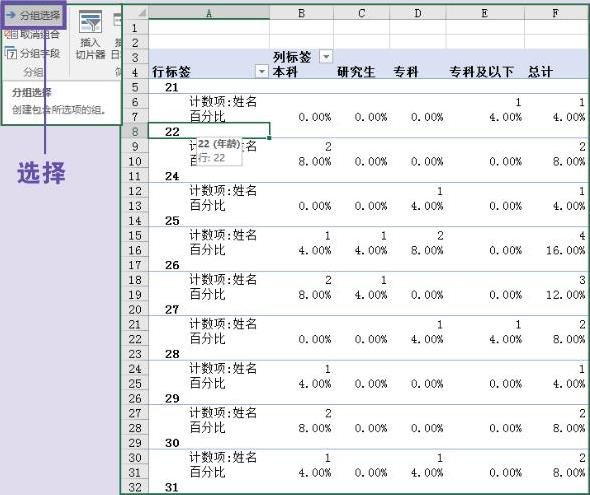Image resolution: width=590 pixels, height=495 pixels.
Task: Click the age group cell 31
Action: click(x=172, y=487)
